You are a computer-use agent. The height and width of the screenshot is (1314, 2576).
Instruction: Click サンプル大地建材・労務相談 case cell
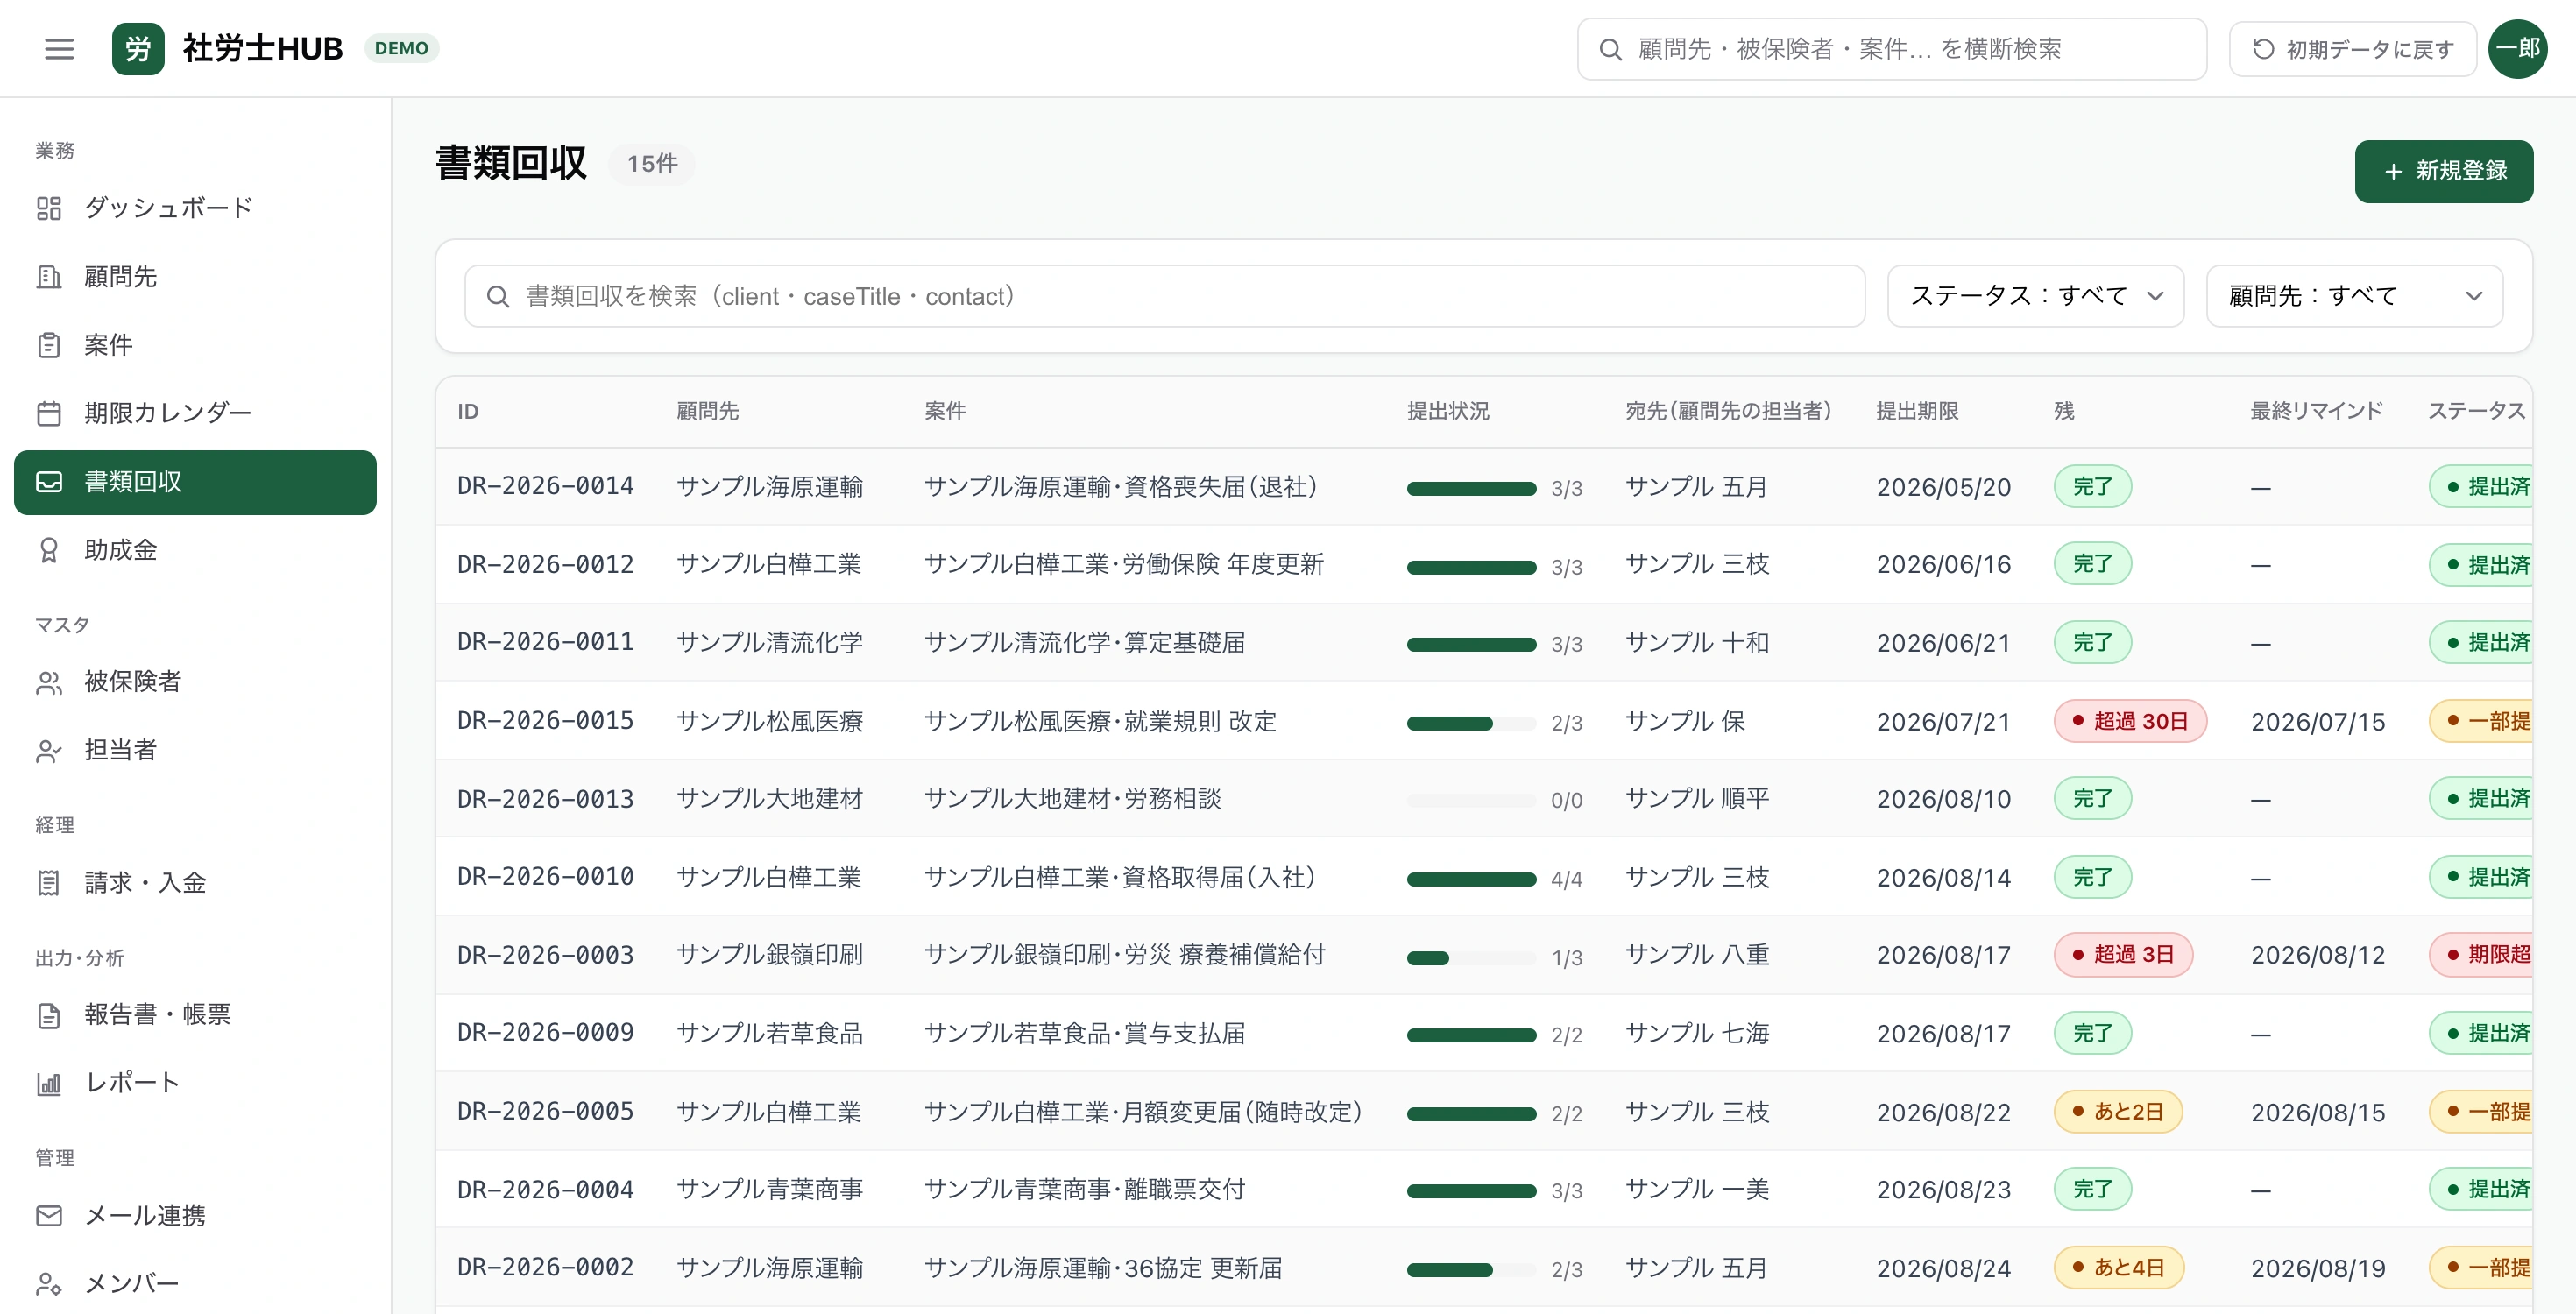click(1072, 799)
